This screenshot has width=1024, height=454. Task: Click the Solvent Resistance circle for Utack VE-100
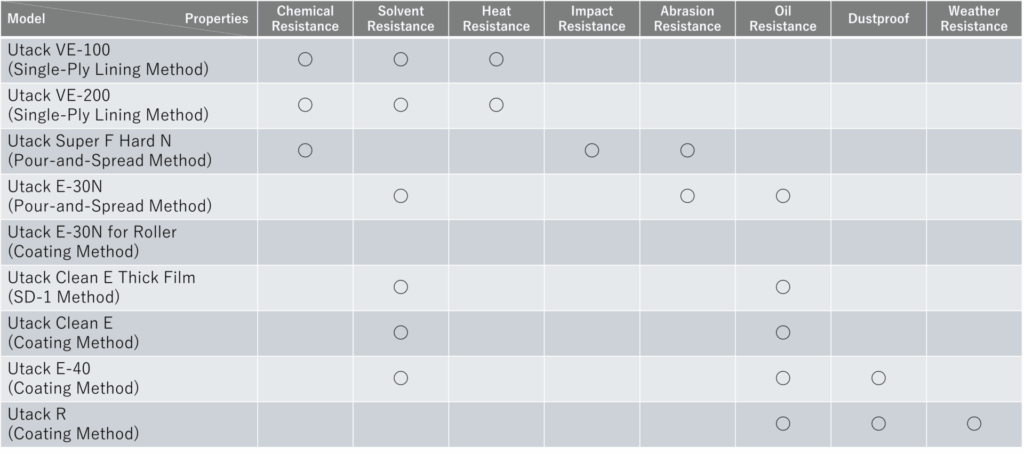coord(401,59)
